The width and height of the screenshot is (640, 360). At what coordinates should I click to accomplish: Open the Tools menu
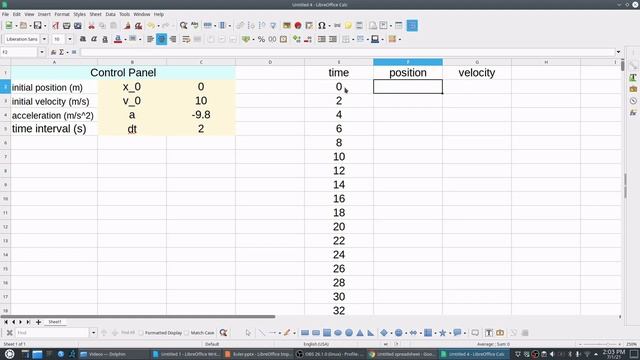(124, 14)
